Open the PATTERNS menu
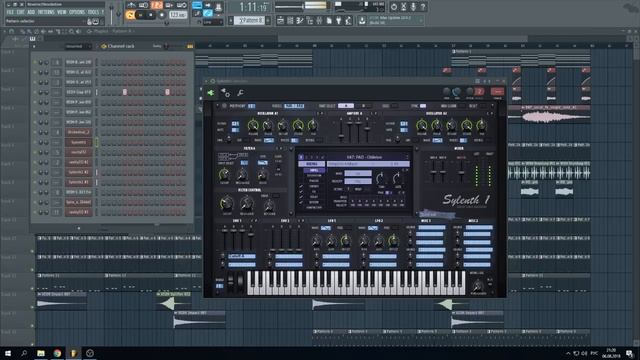This screenshot has height=360, width=640. click(46, 13)
